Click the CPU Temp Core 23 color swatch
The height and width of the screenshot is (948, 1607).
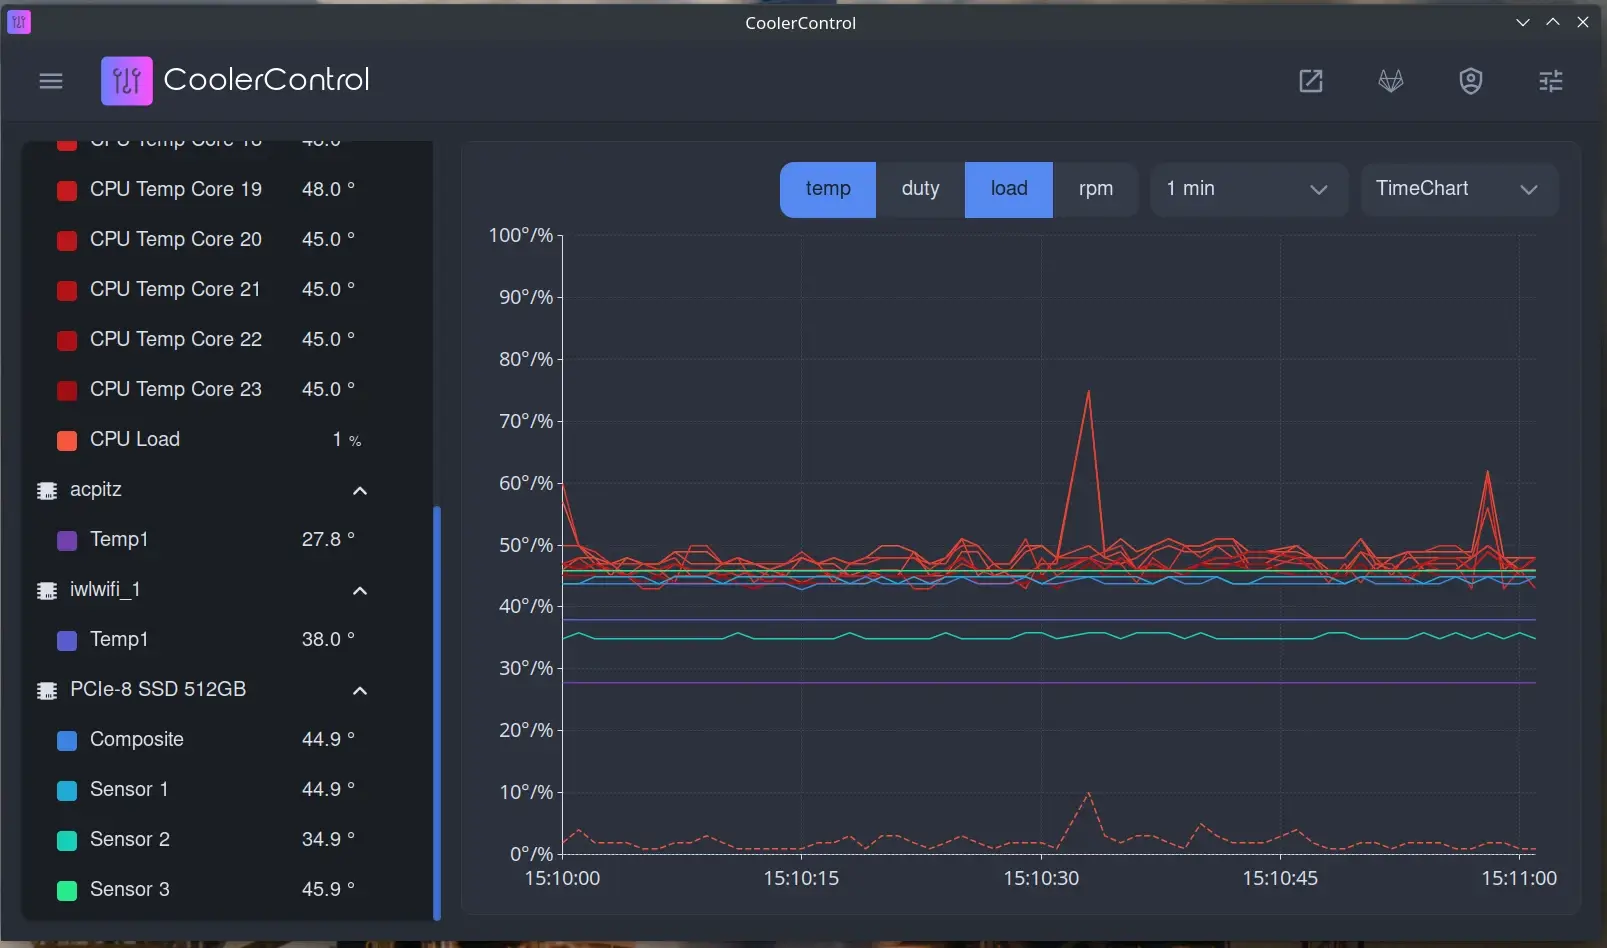pos(67,391)
